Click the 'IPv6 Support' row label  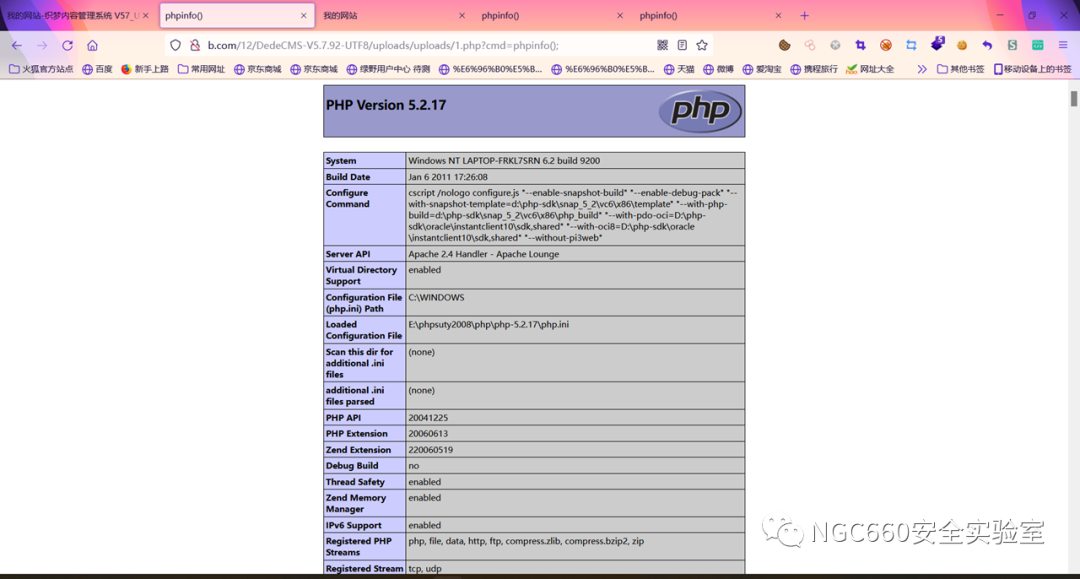click(x=353, y=525)
